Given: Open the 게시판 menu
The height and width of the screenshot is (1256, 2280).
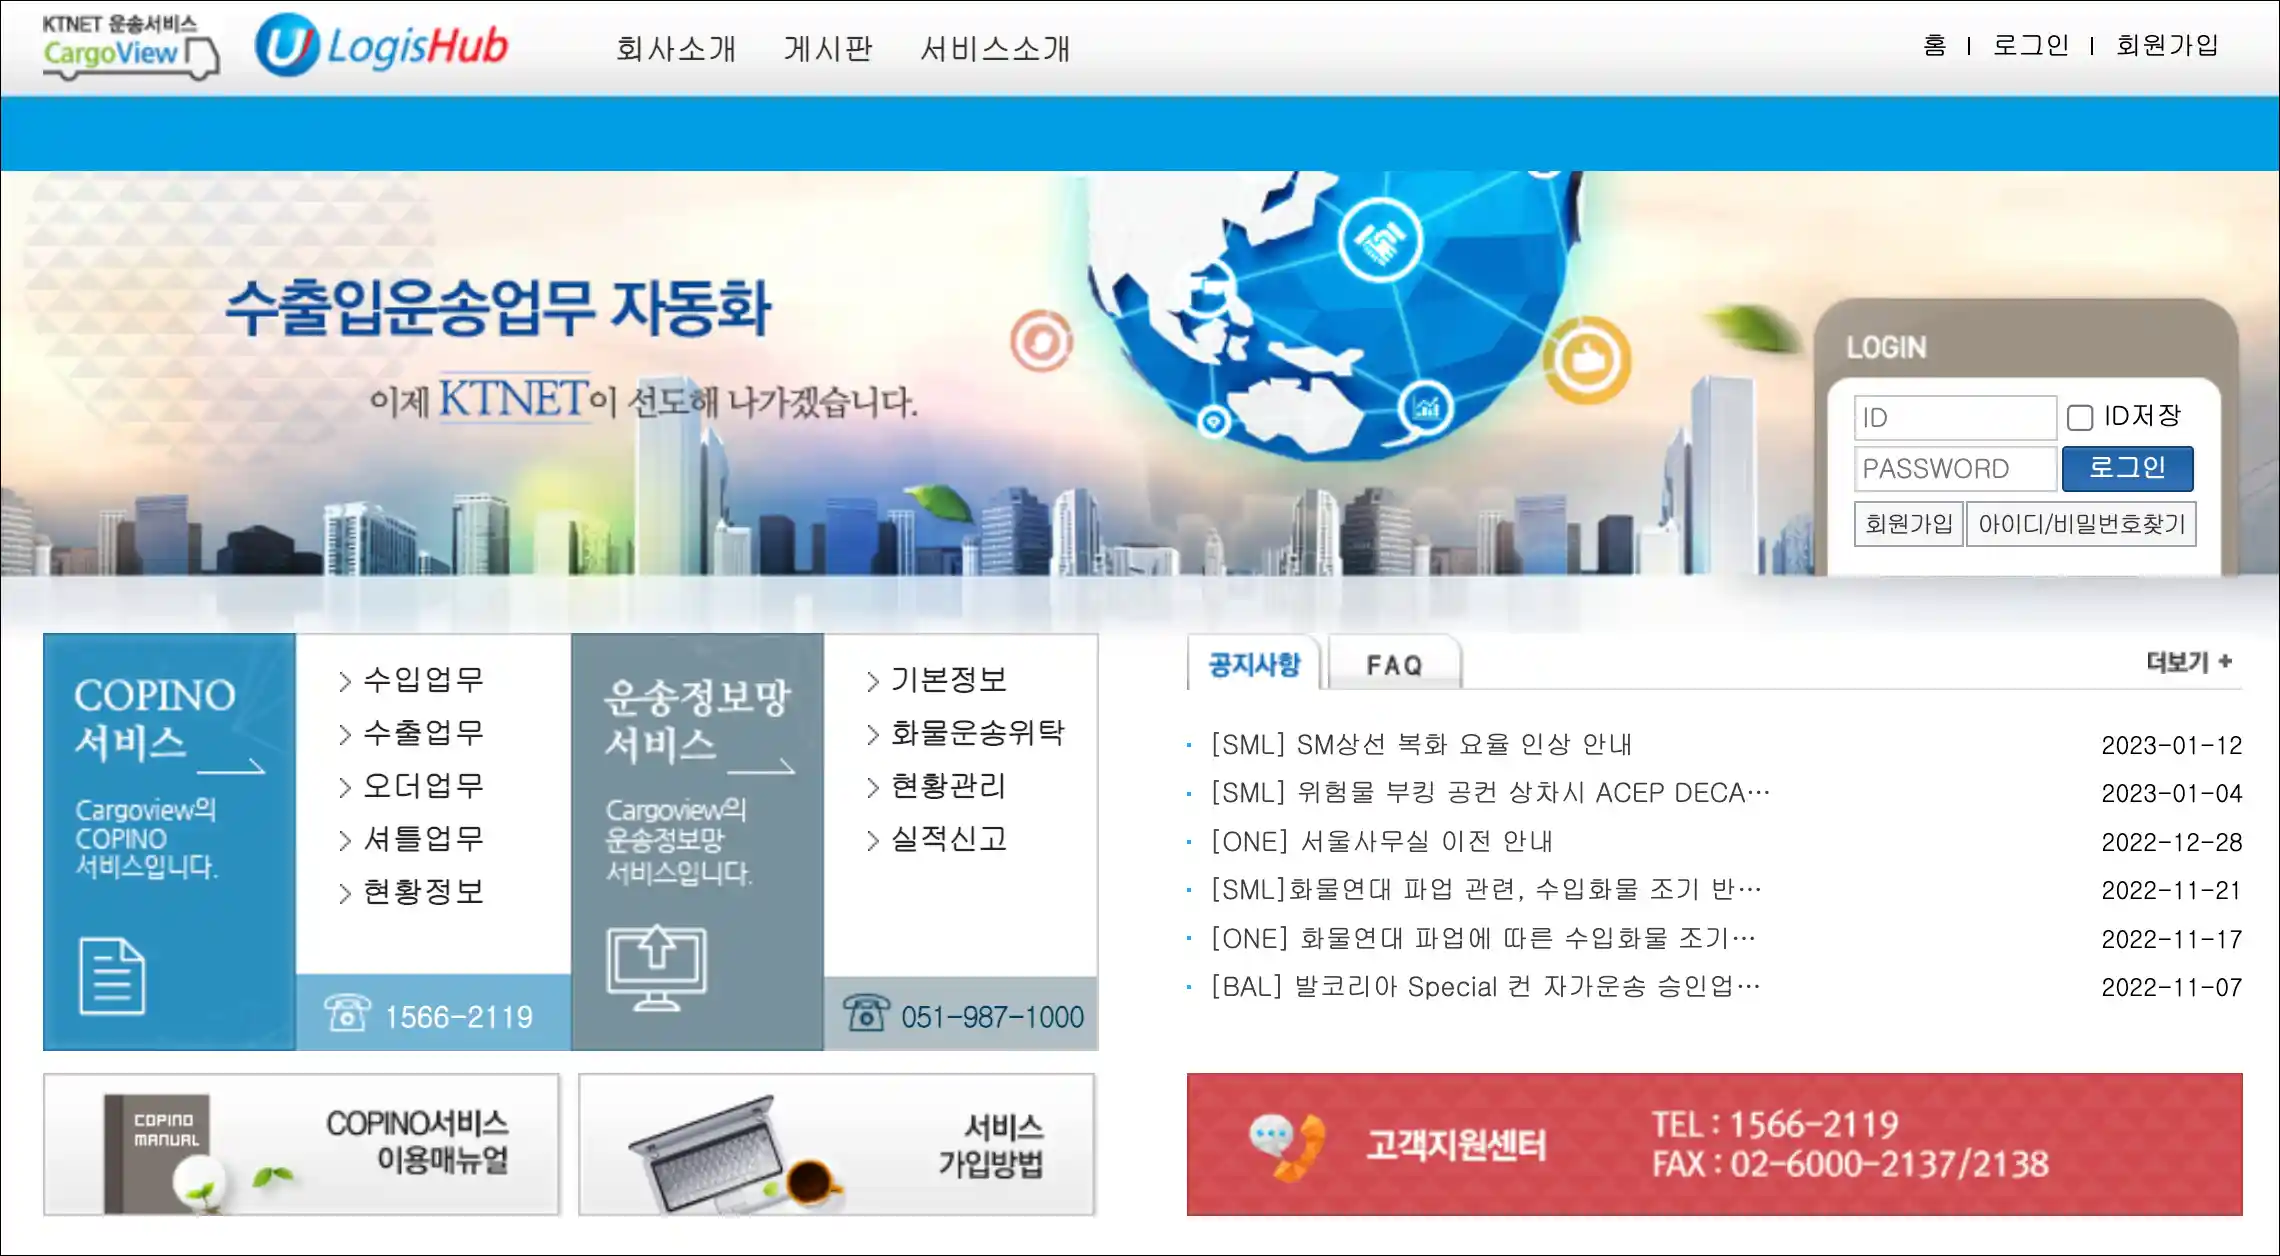Looking at the screenshot, I should click(x=827, y=48).
